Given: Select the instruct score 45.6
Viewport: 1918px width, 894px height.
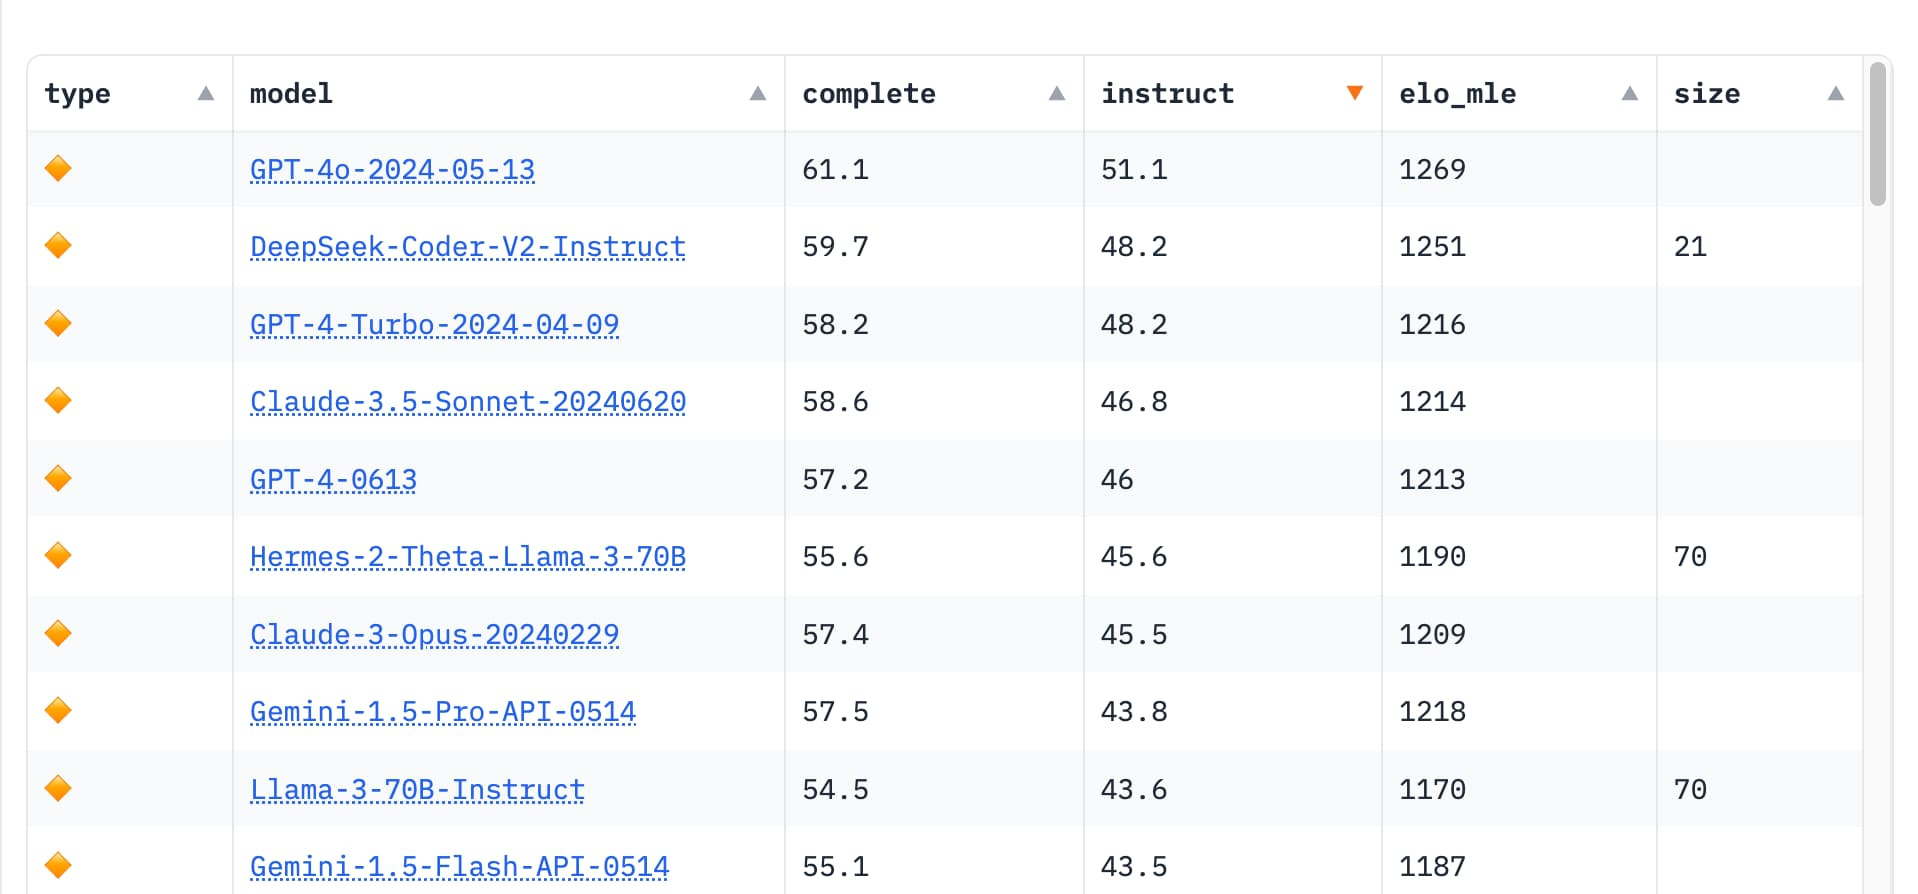Looking at the screenshot, I should click(1134, 556).
